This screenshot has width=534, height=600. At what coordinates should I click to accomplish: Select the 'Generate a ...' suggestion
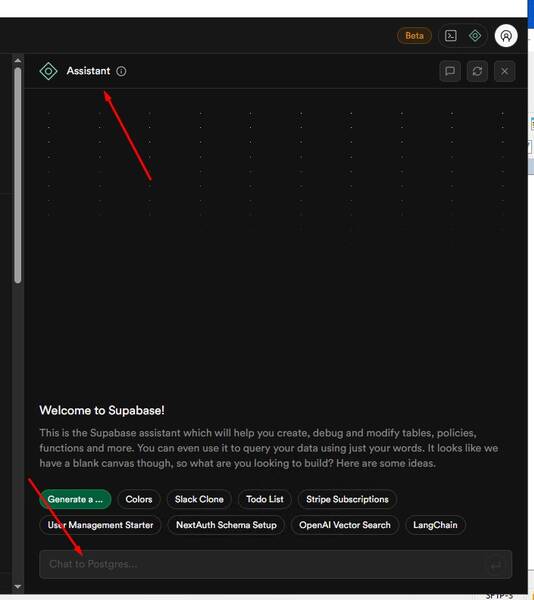tap(75, 499)
